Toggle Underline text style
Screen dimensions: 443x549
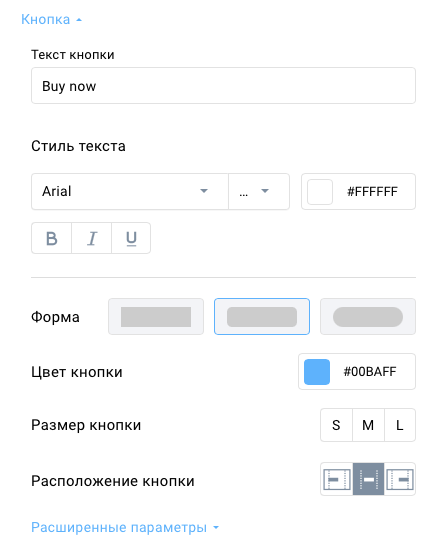tap(131, 238)
